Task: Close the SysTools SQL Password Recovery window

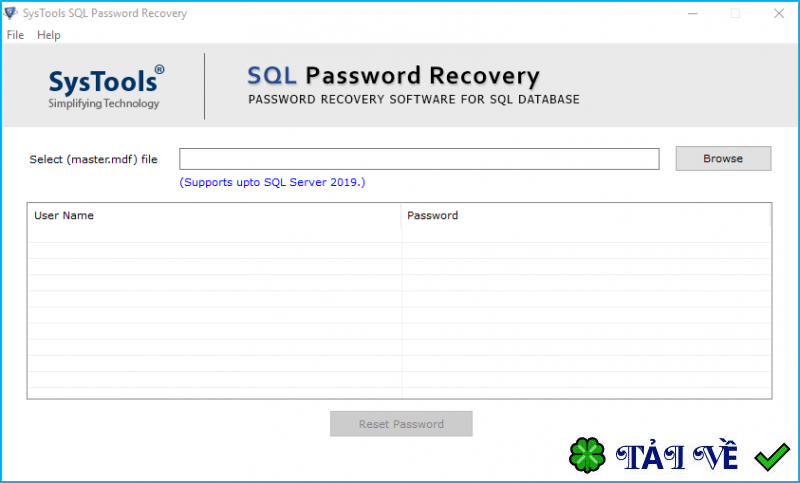Action: [779, 13]
